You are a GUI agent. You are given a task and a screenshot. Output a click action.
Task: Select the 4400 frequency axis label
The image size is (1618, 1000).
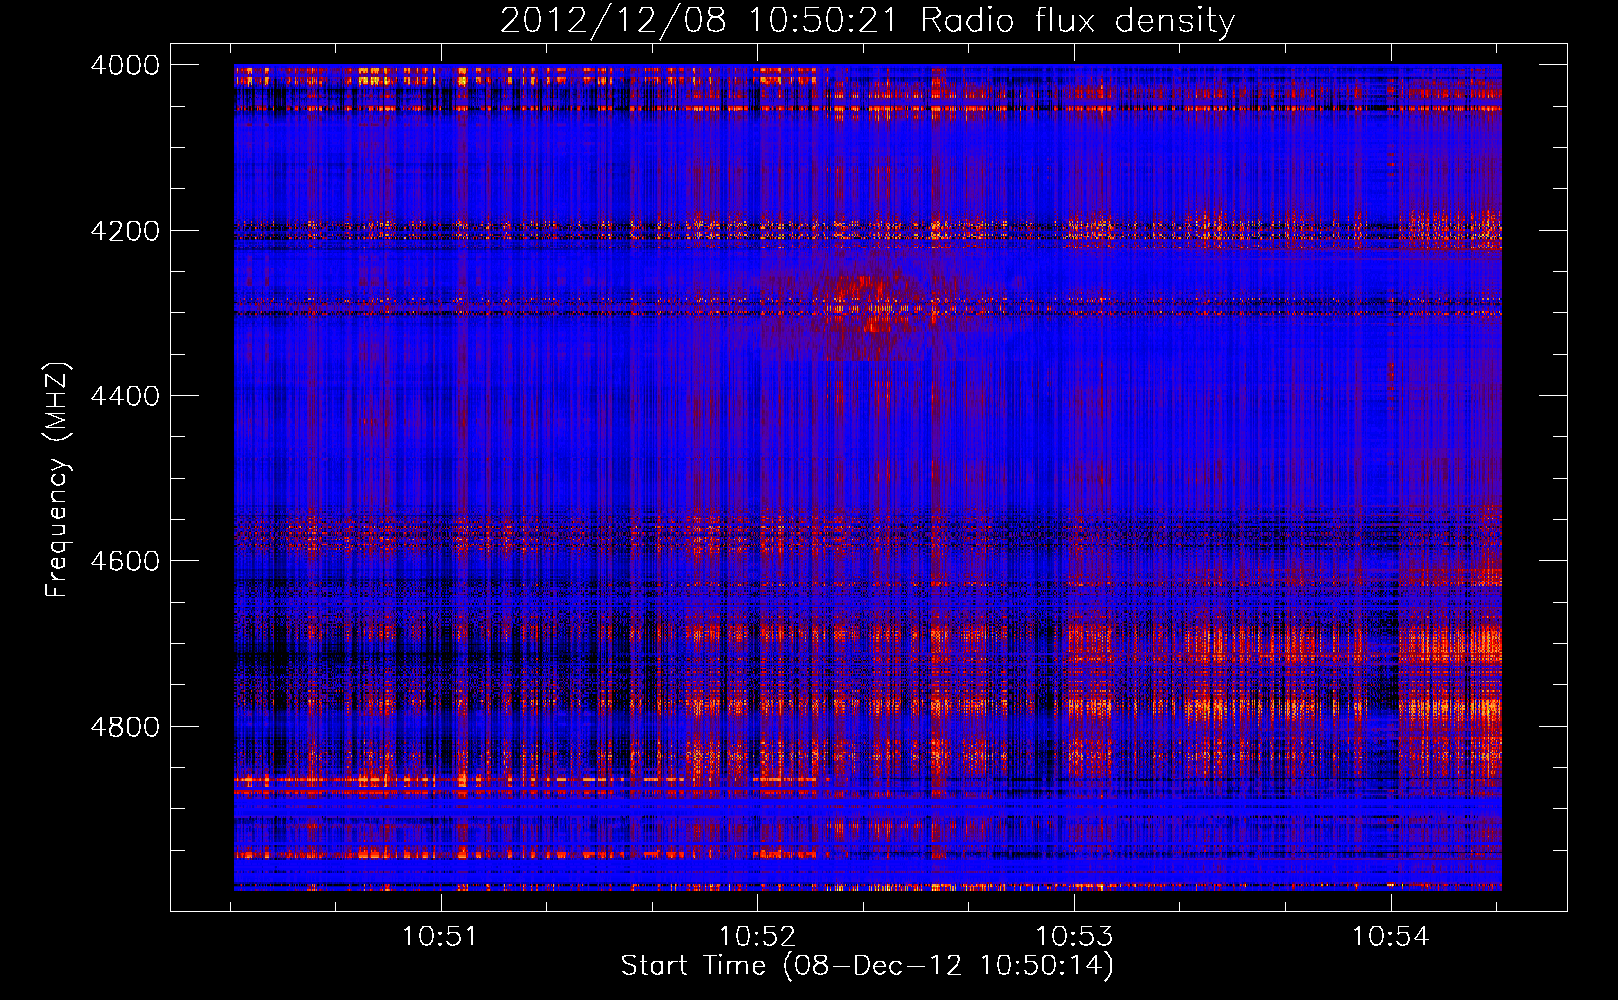(x=125, y=396)
